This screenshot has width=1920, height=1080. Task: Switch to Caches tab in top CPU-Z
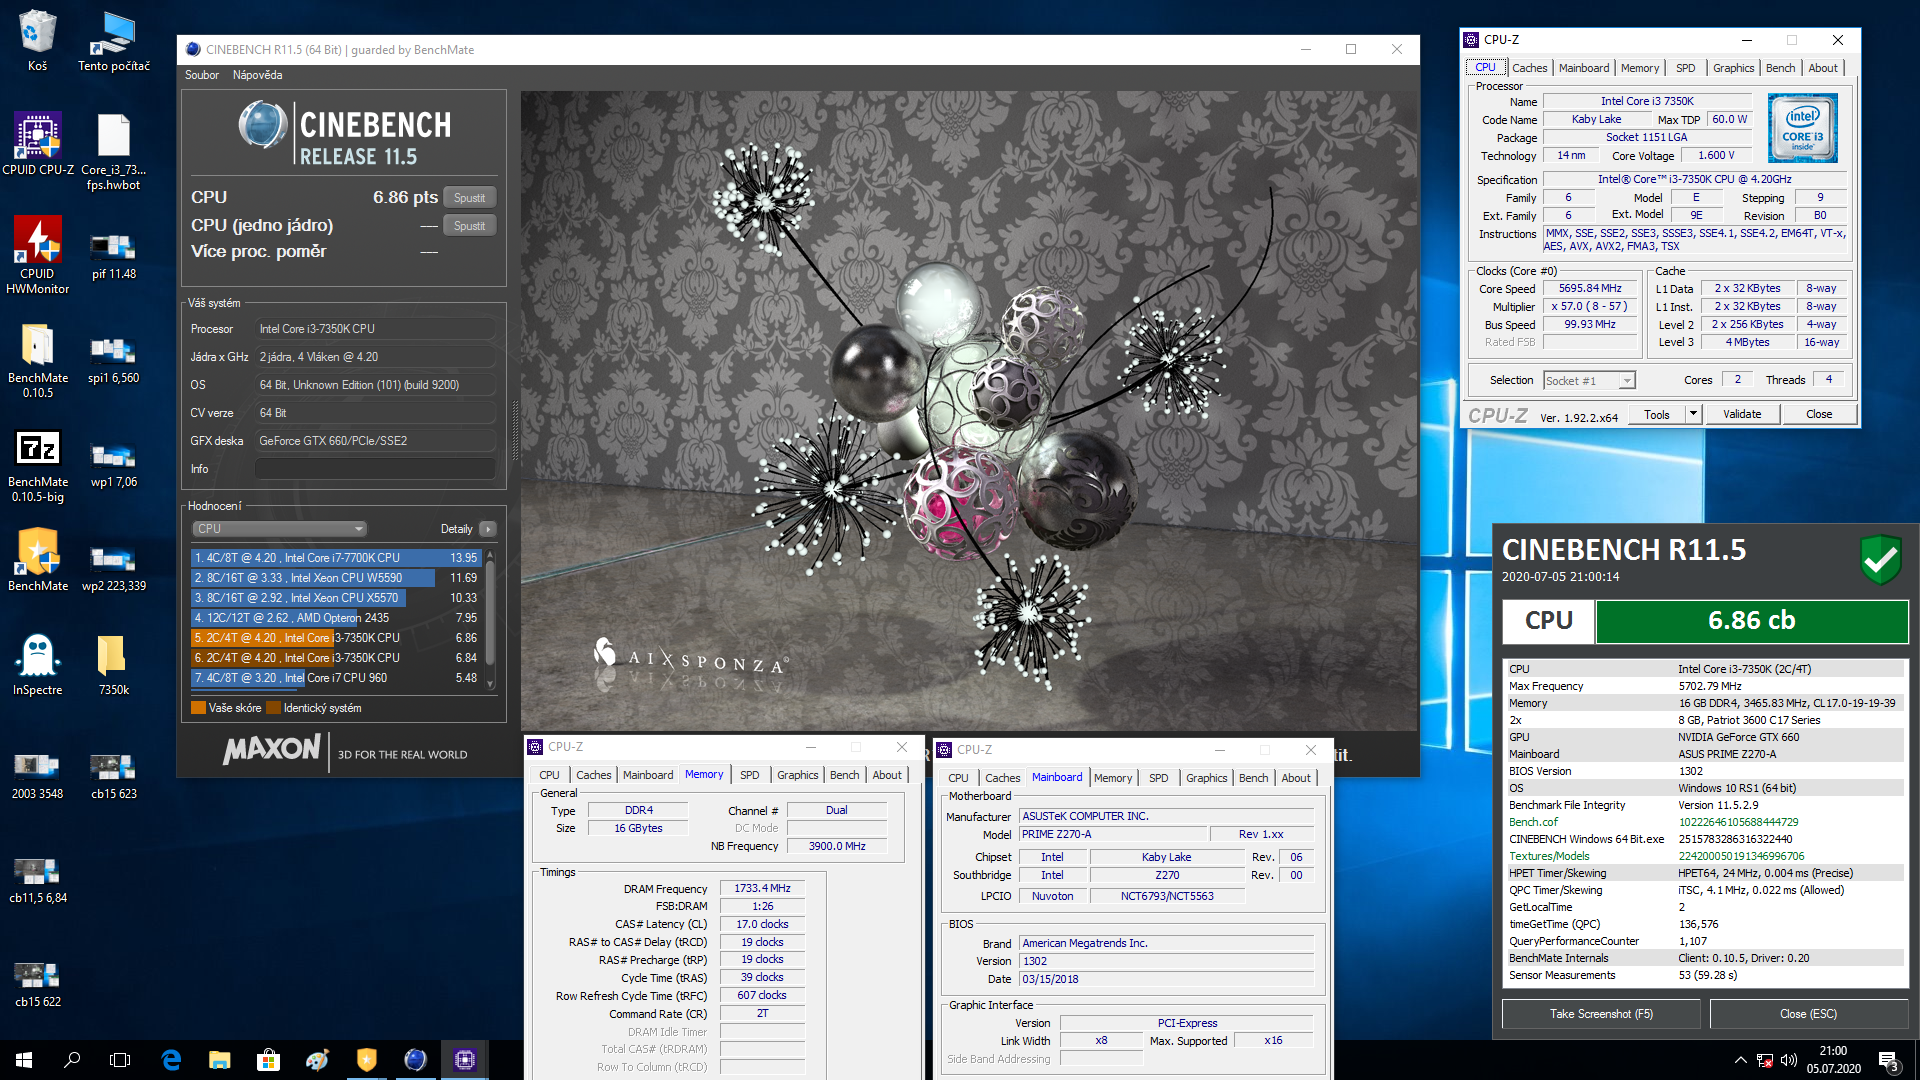coord(1529,68)
